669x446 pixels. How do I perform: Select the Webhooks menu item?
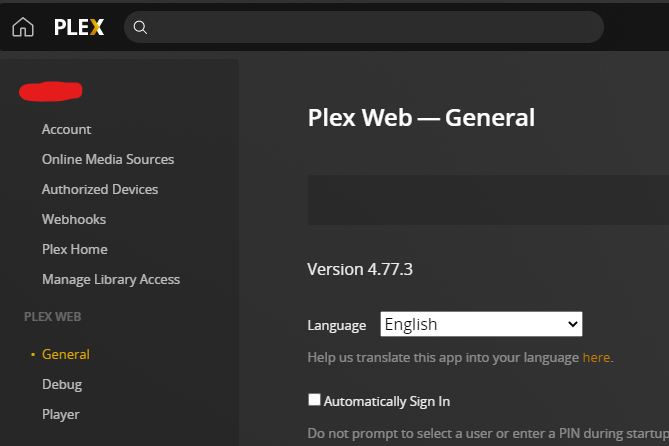coord(74,219)
